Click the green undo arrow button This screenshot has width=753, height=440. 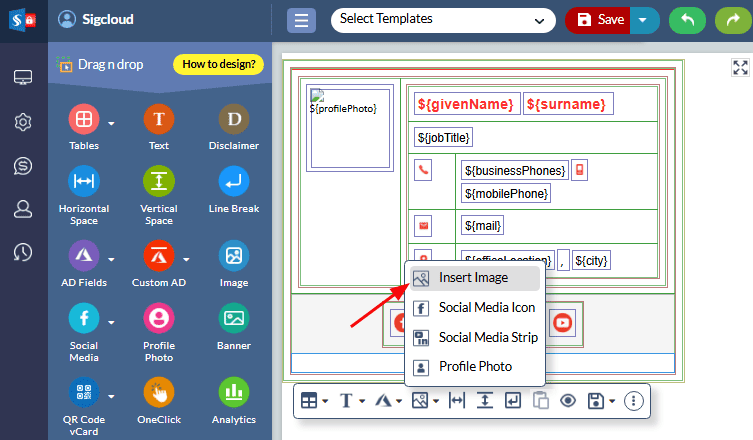(687, 20)
